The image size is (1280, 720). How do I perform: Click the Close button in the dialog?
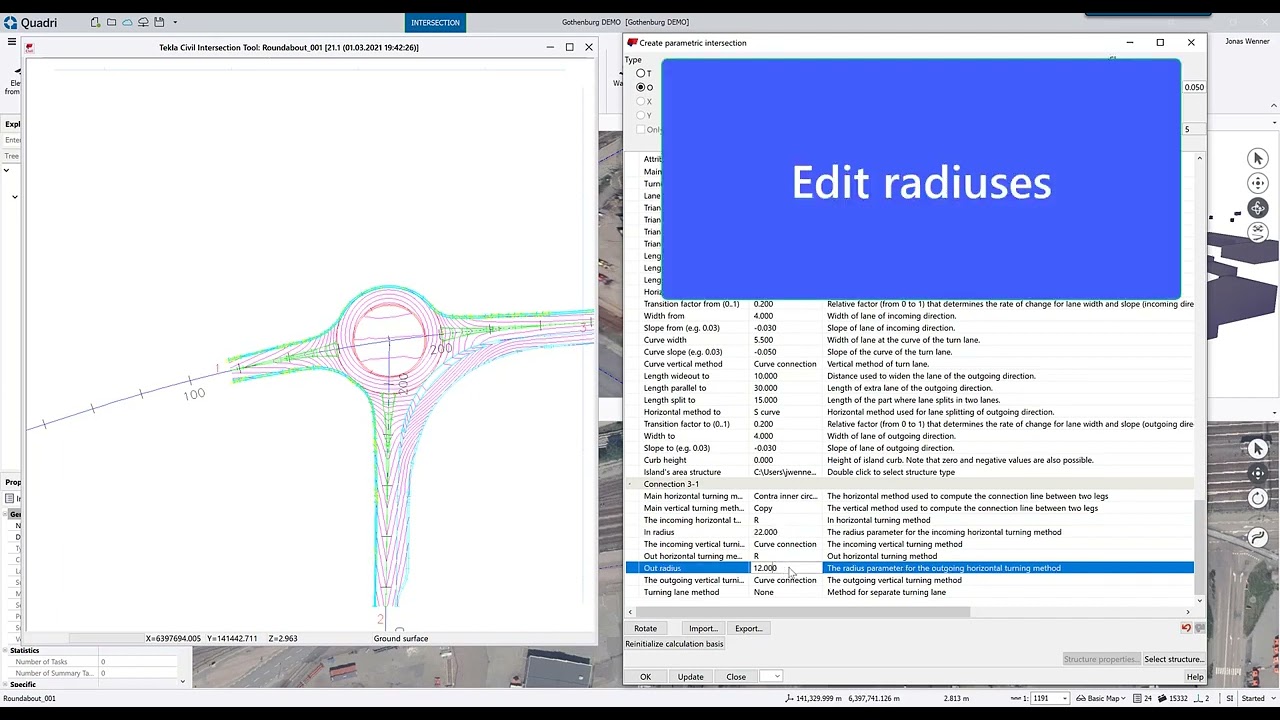coord(736,677)
